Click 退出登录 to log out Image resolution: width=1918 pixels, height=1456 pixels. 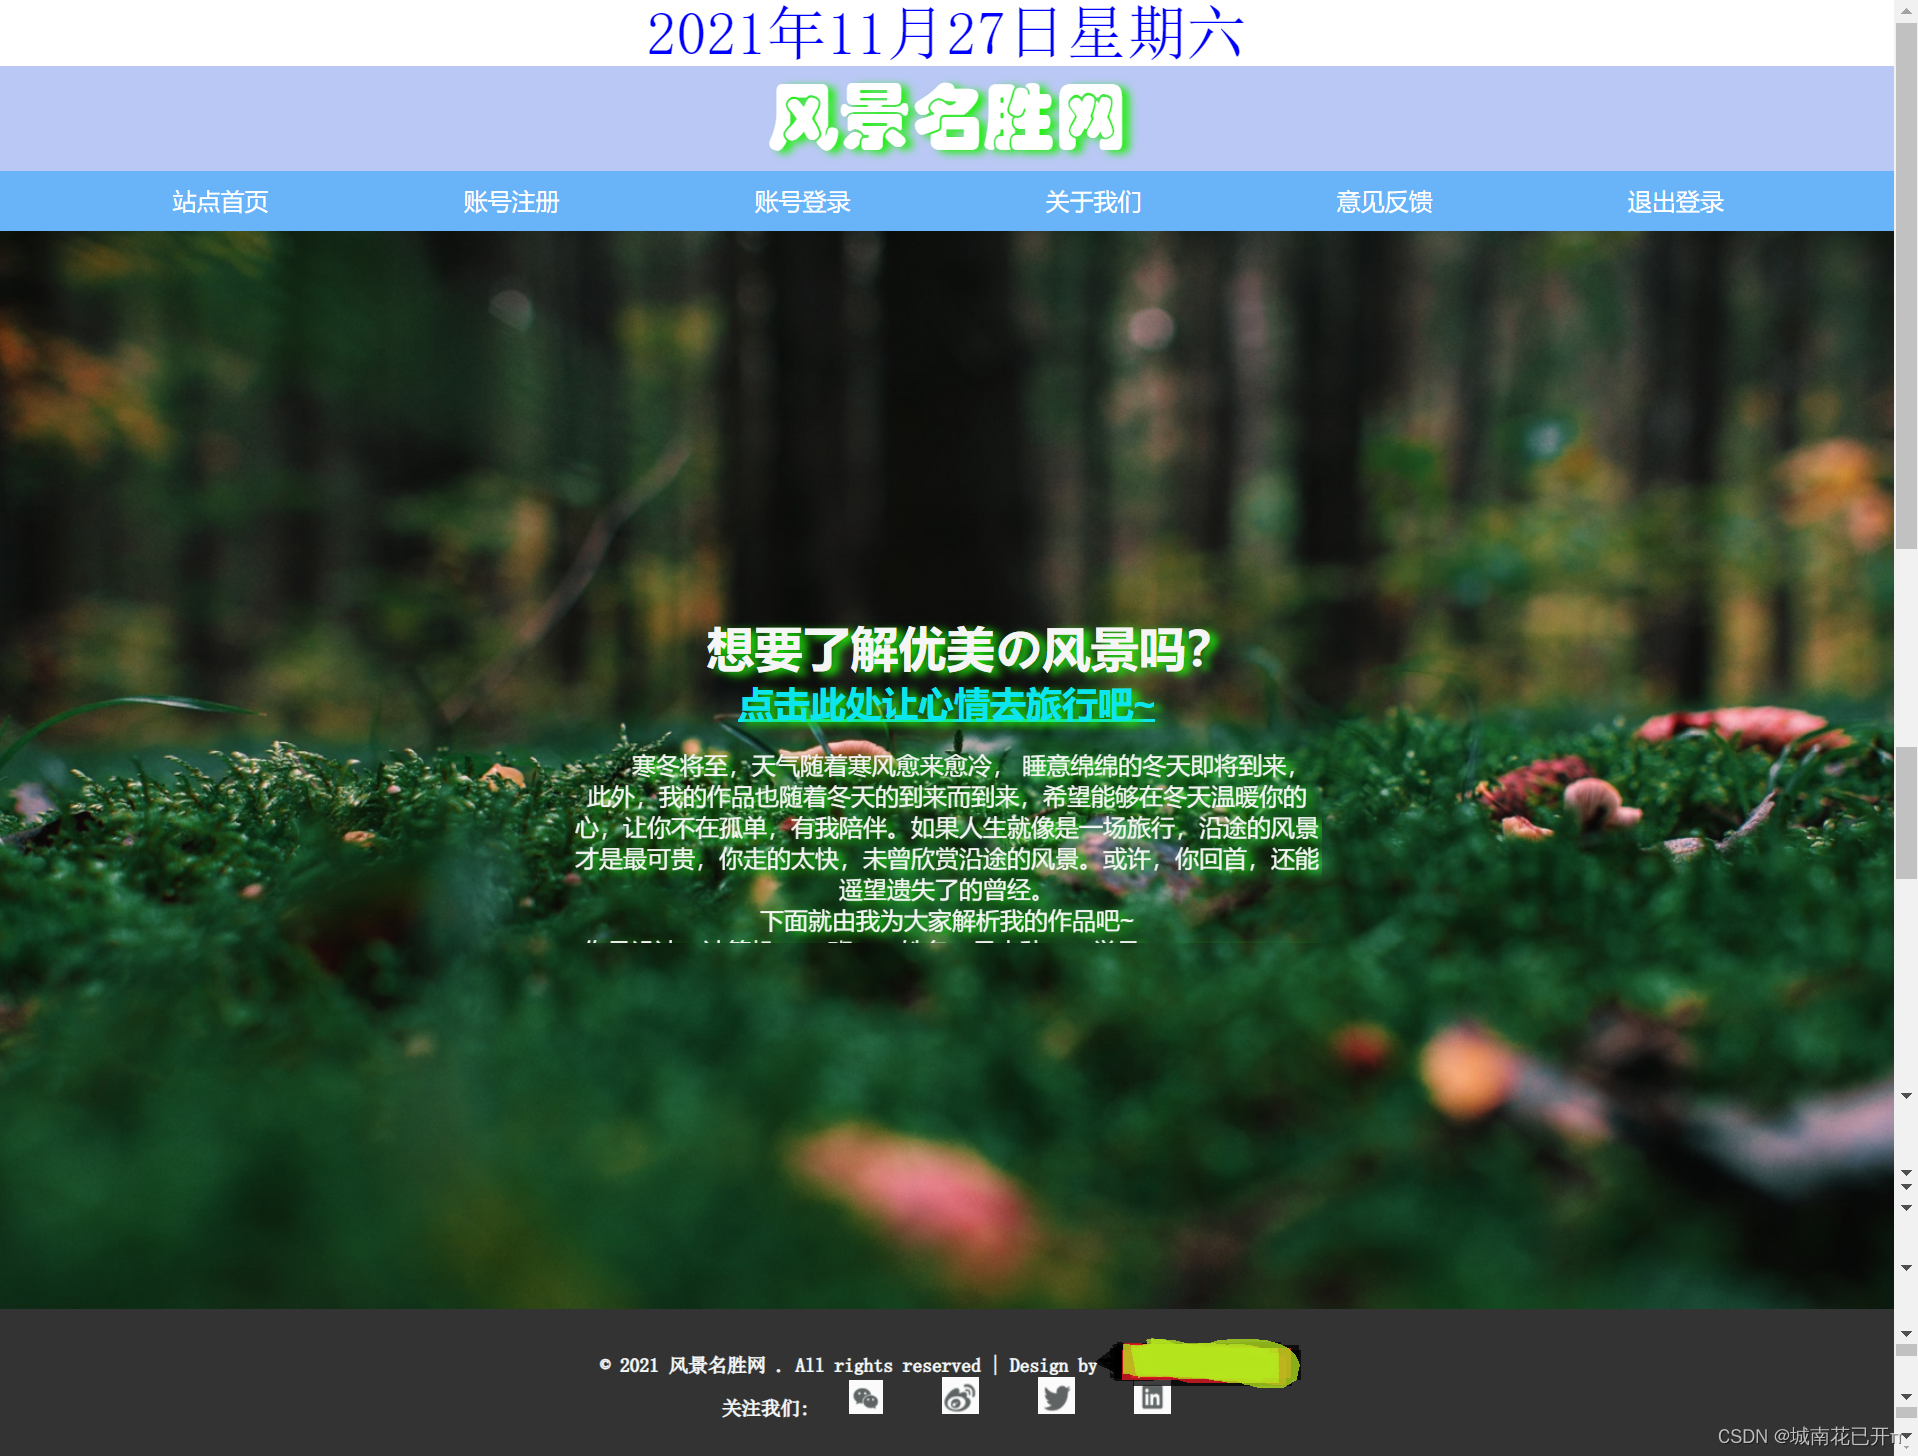(1673, 201)
